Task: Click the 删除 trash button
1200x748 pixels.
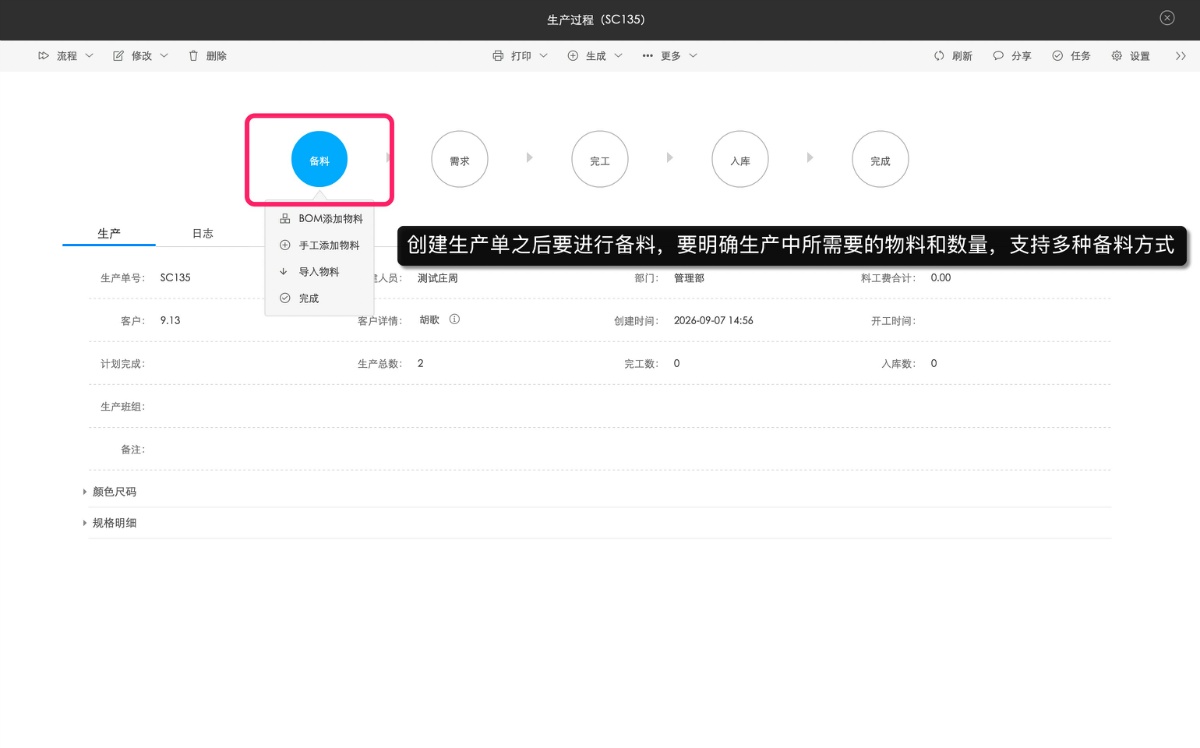Action: point(207,56)
